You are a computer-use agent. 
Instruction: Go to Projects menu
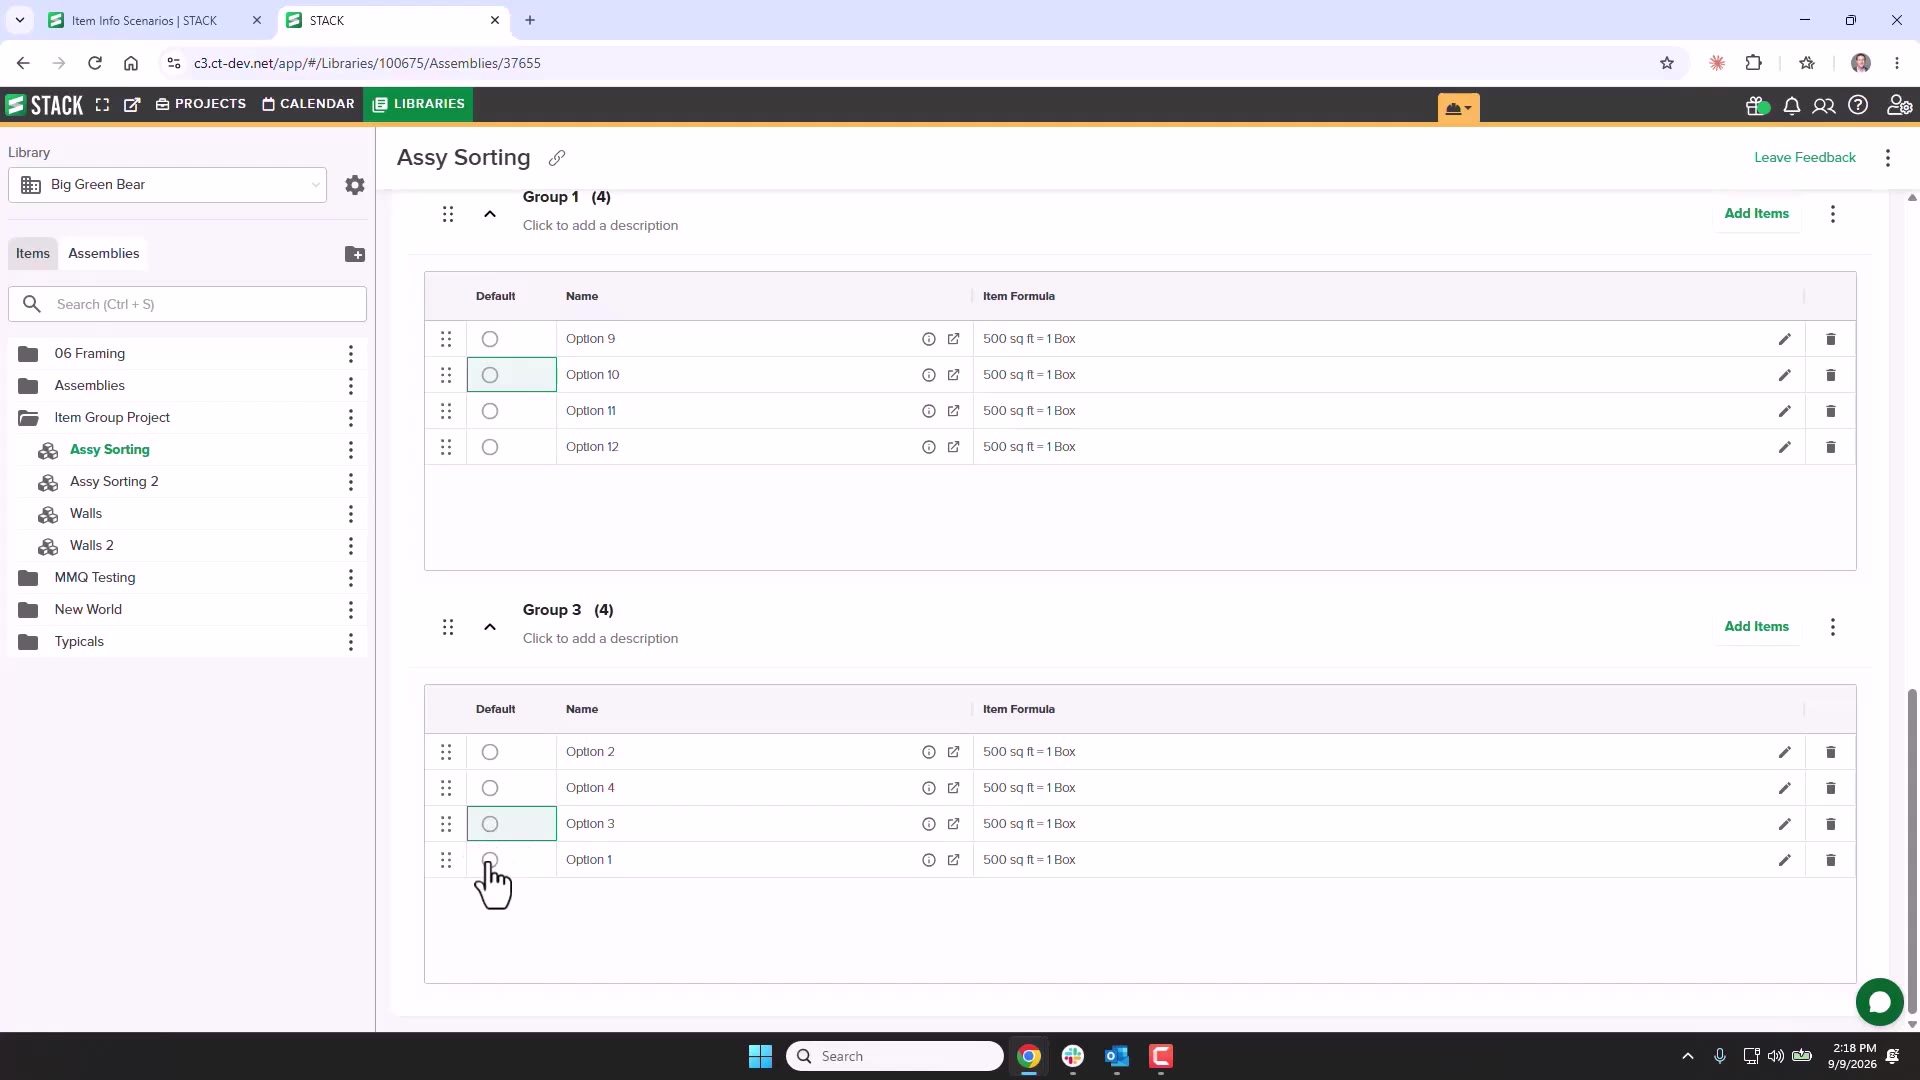pos(201,104)
